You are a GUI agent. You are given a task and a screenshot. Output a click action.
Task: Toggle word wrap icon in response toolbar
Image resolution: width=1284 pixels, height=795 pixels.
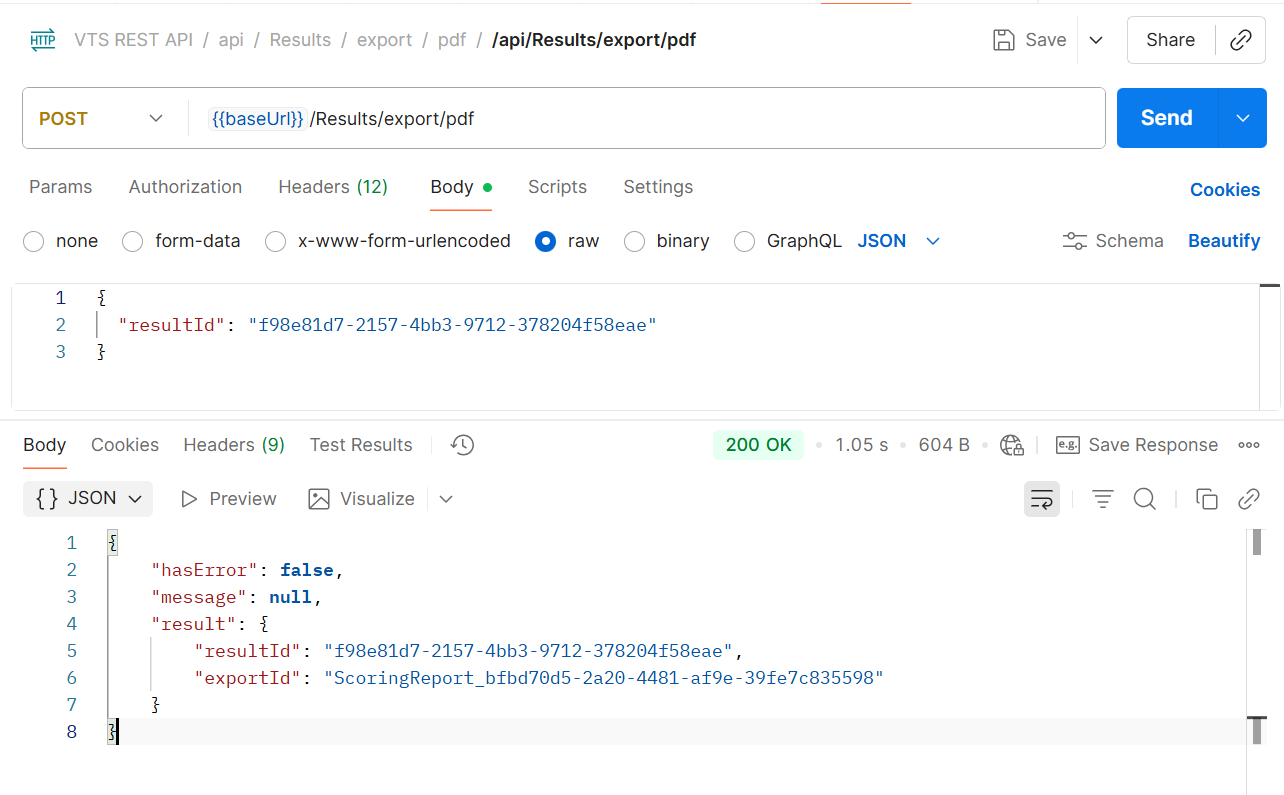[1041, 499]
